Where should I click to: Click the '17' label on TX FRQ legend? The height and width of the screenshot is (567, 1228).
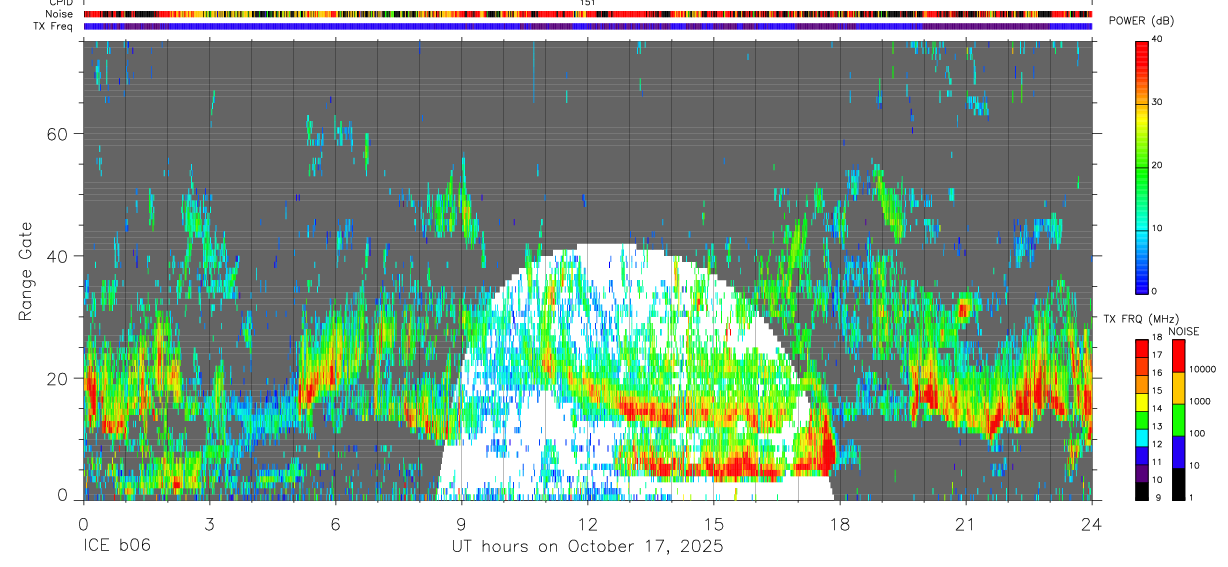click(x=1158, y=355)
